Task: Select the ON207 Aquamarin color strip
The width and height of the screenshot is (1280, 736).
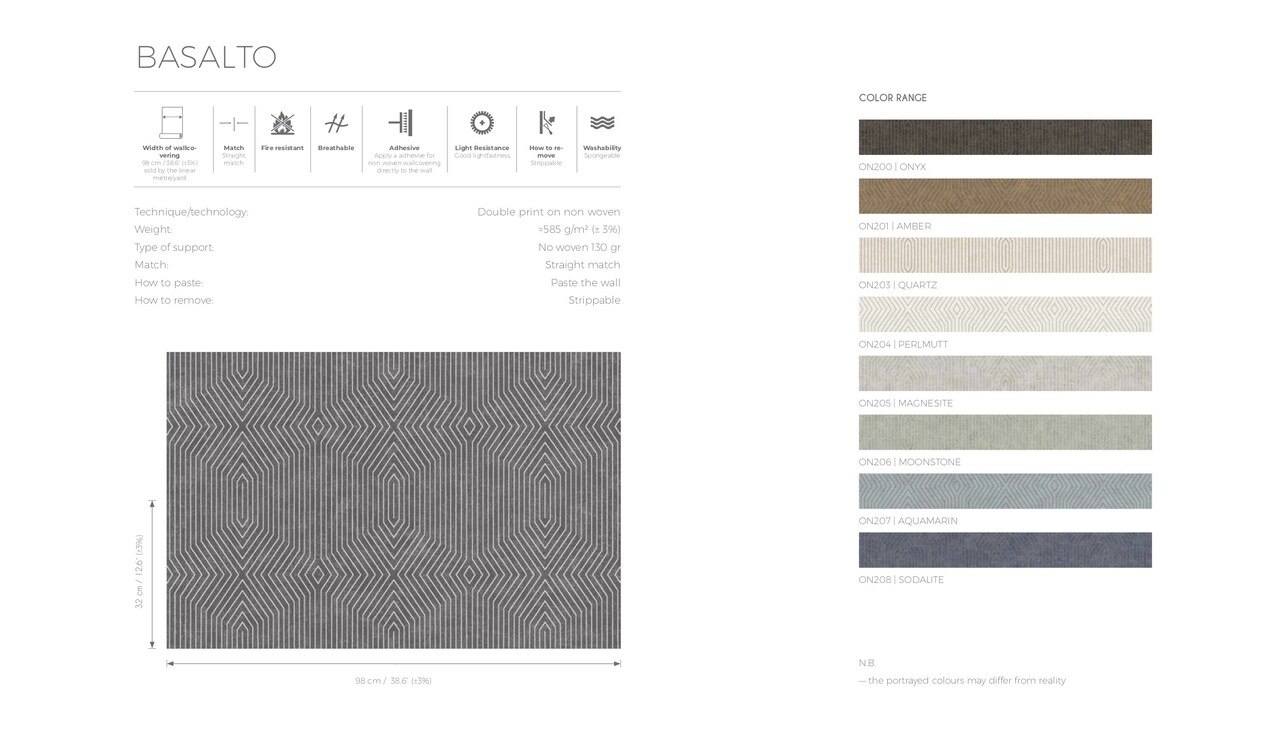Action: pyautogui.click(x=1005, y=491)
